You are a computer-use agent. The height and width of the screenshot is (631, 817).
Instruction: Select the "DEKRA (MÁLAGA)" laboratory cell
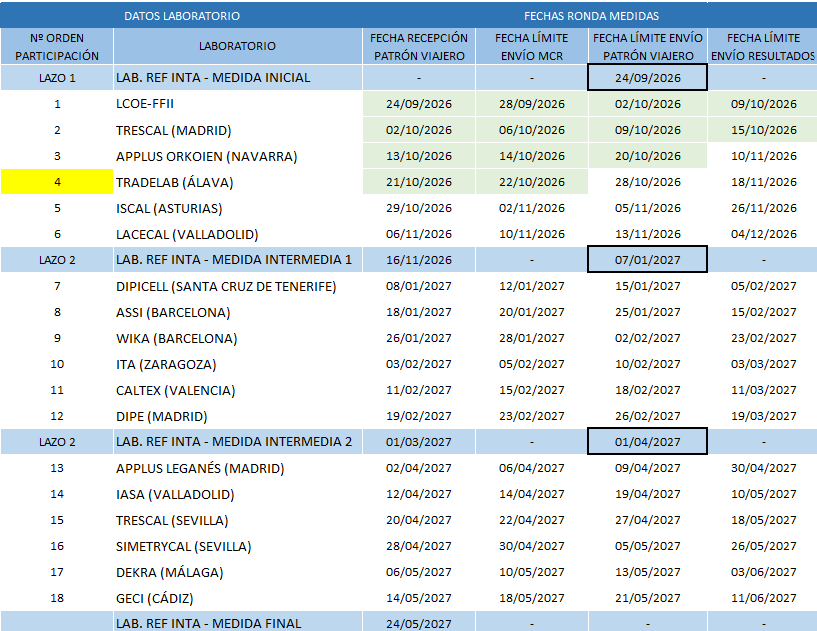[238, 572]
